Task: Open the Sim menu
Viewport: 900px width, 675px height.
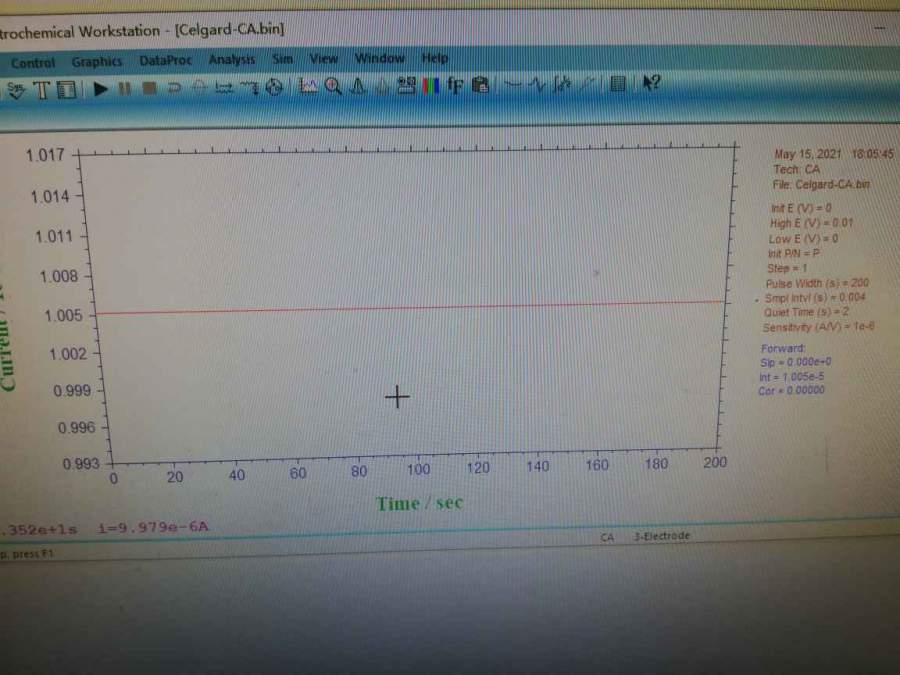Action: coord(282,60)
